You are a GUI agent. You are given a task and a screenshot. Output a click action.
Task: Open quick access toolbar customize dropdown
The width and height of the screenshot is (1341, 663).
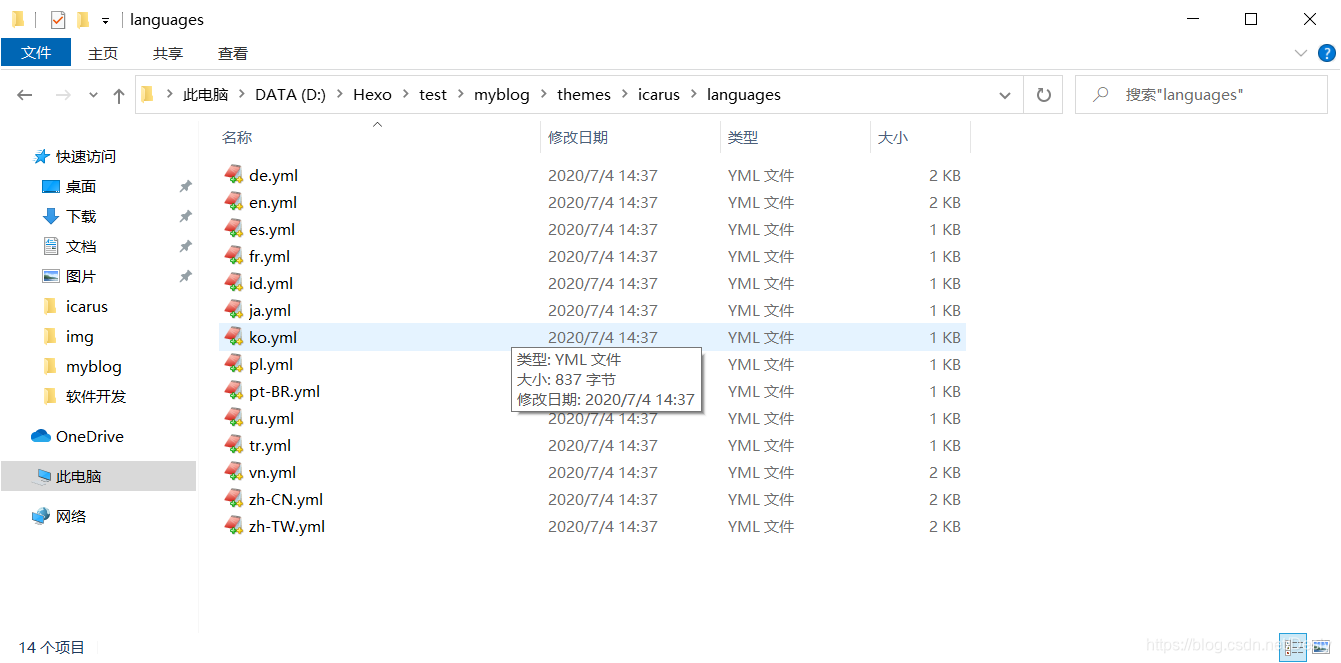tap(105, 20)
